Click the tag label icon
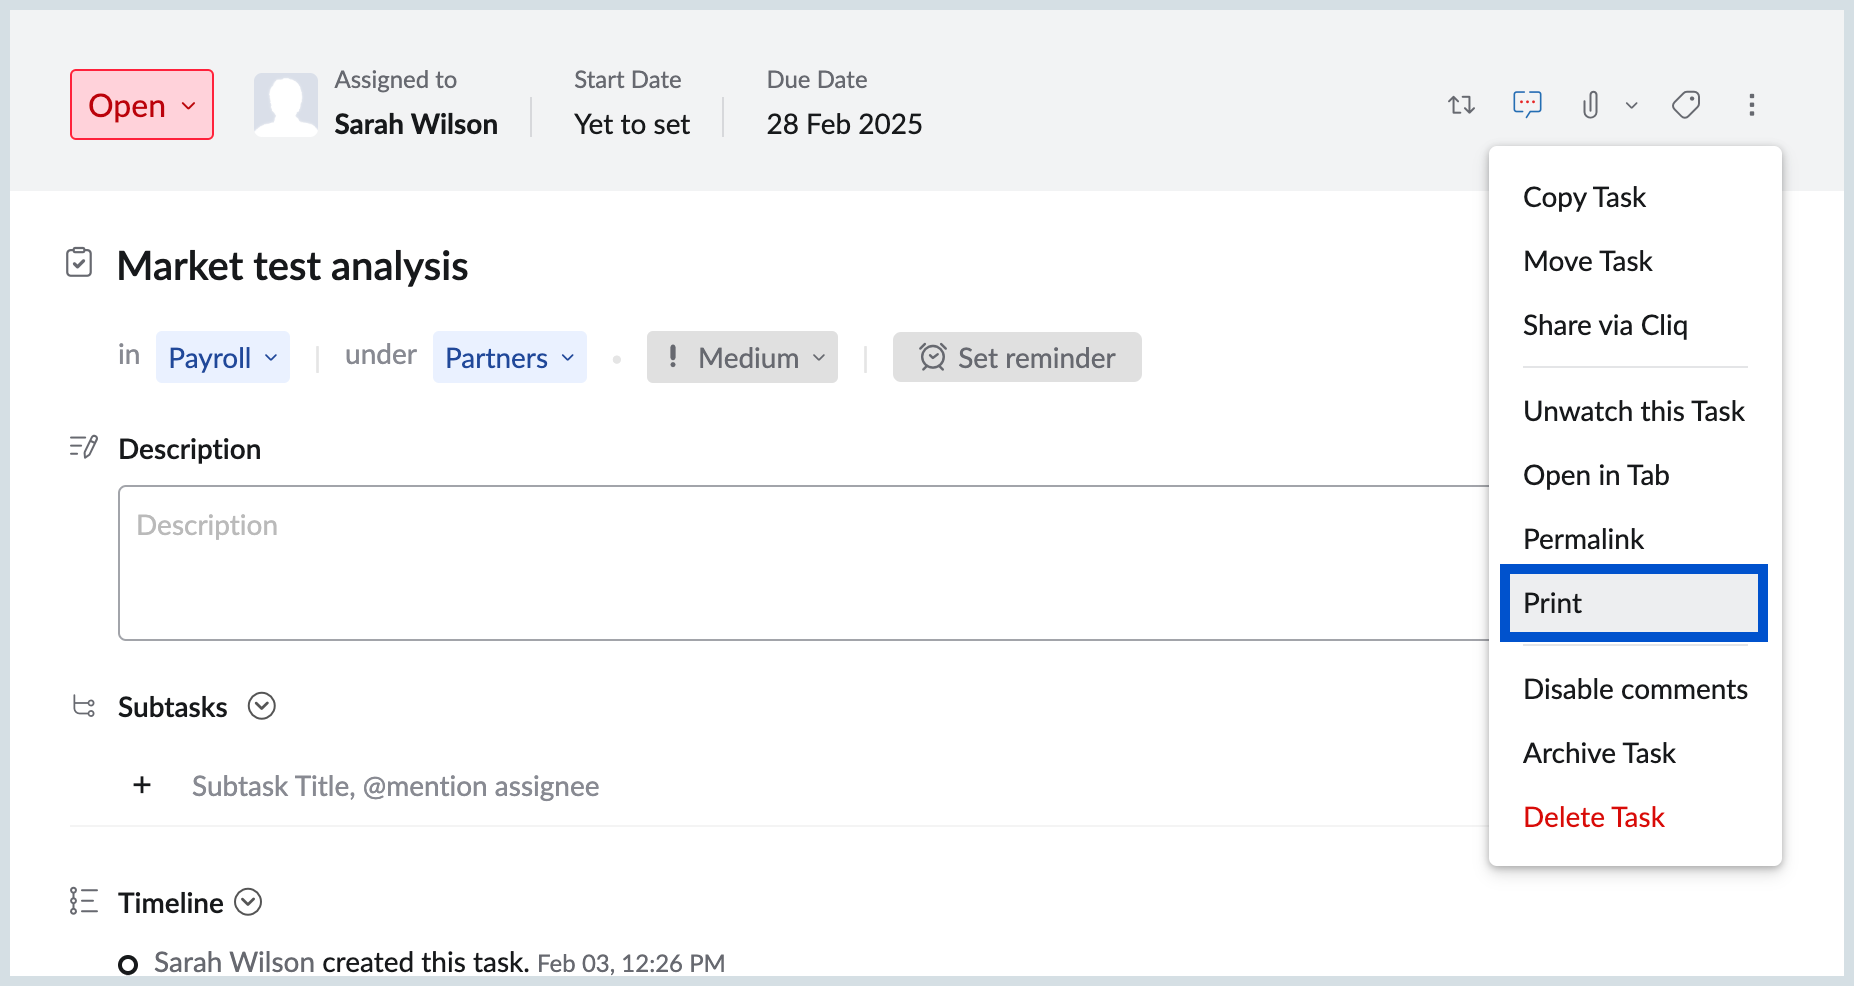The width and height of the screenshot is (1854, 986). pos(1686,105)
